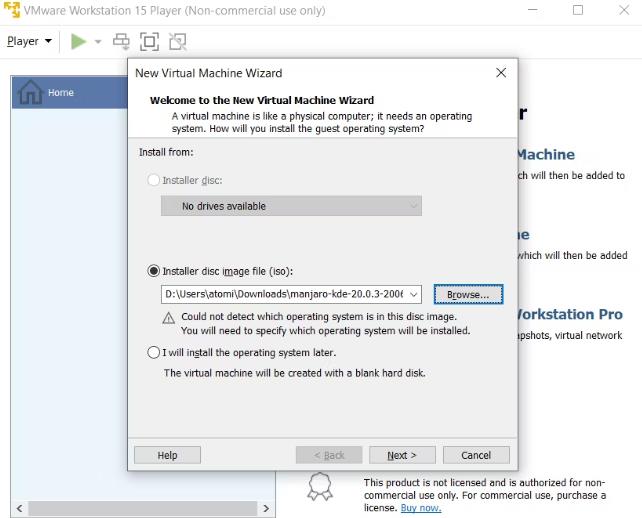Close the New Virtual Machine Wizard dialog
This screenshot has width=642, height=518.
(501, 73)
